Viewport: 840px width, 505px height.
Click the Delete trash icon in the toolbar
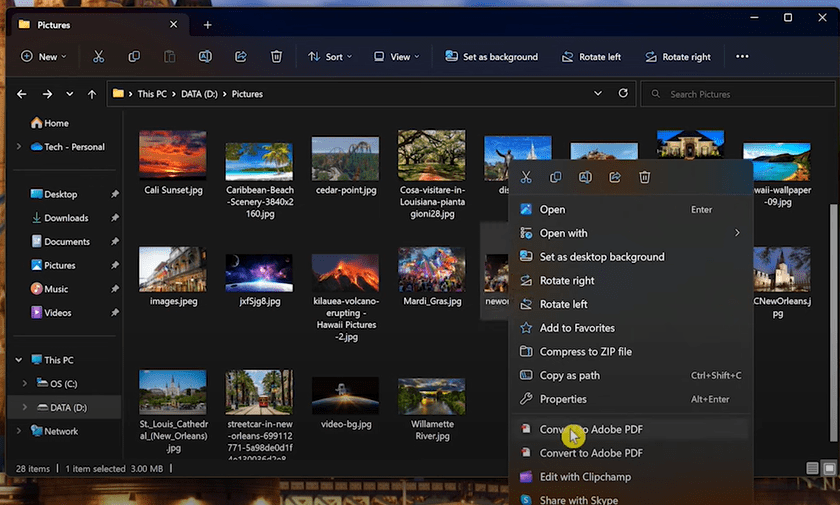[276, 56]
